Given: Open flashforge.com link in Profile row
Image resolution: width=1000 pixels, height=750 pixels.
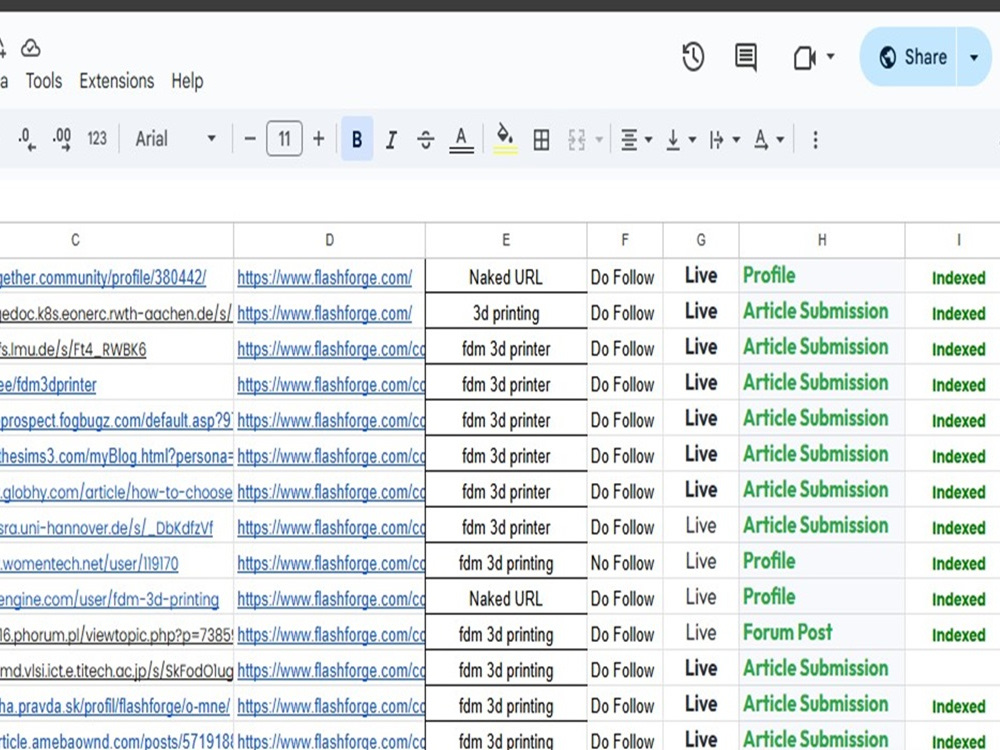Looking at the screenshot, I should coord(325,277).
